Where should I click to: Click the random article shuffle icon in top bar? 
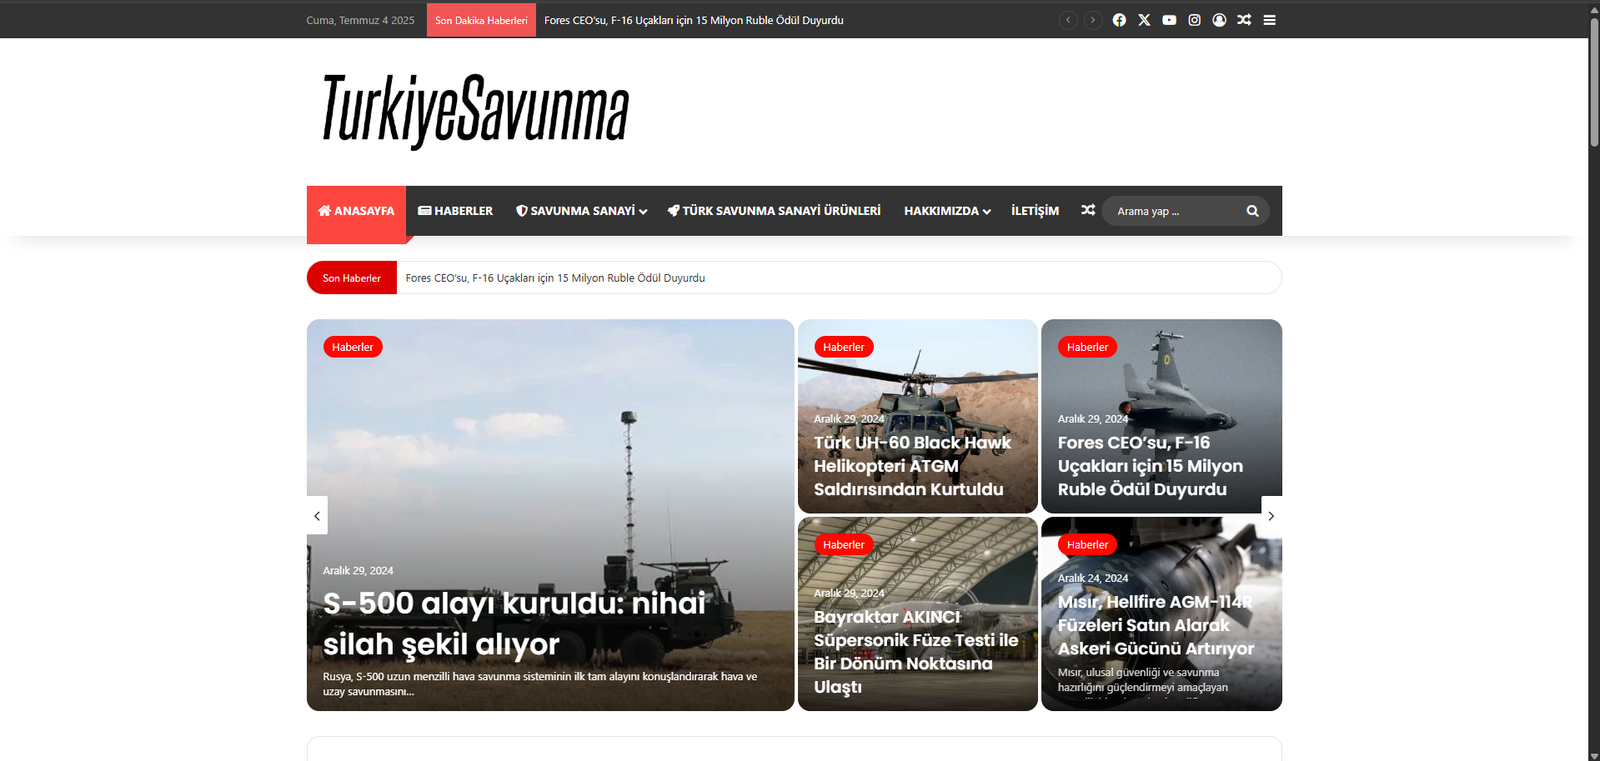click(x=1244, y=20)
